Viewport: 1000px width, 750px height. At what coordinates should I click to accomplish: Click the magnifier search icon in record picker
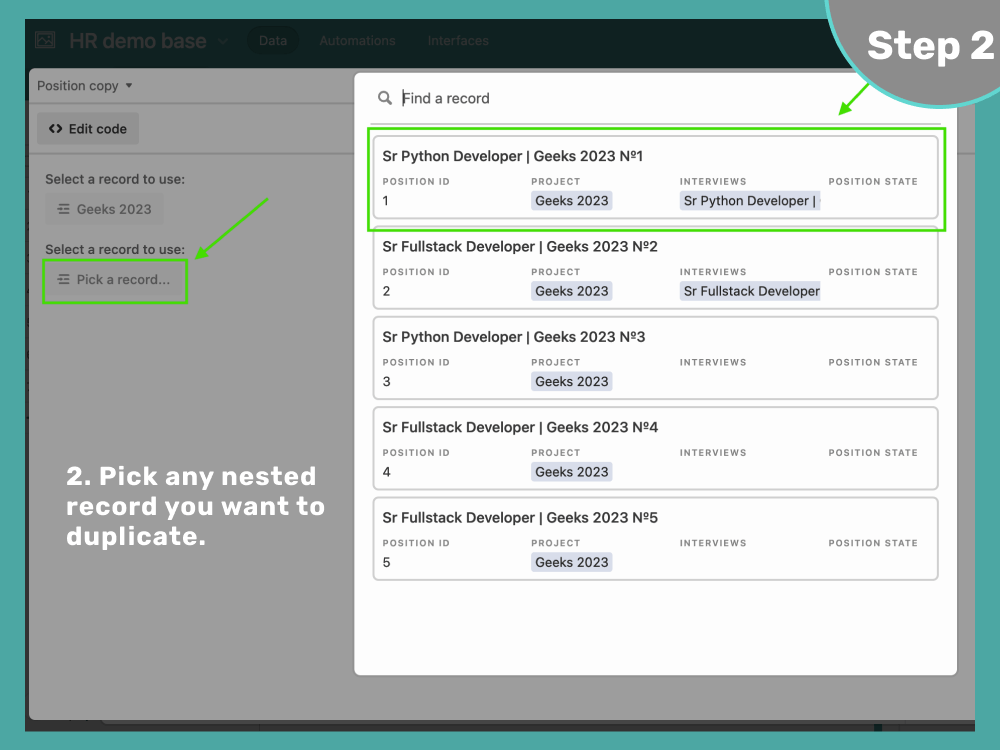click(385, 98)
